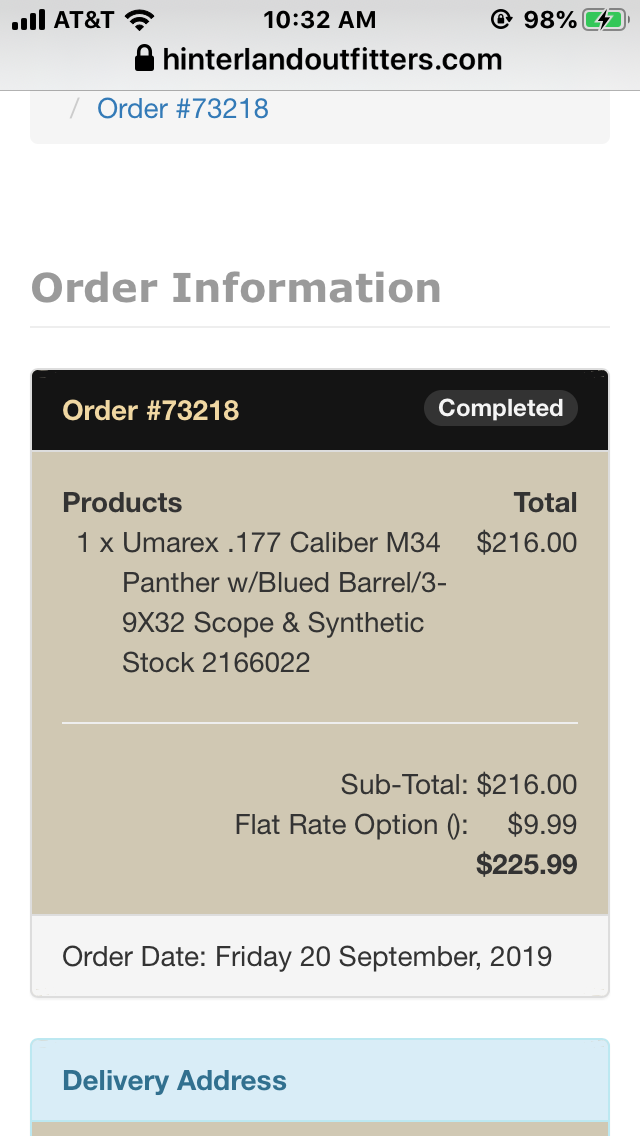This screenshot has height=1136, width=640.
Task: Tap the Order #73218 panel header
Action: pyautogui.click(x=320, y=410)
